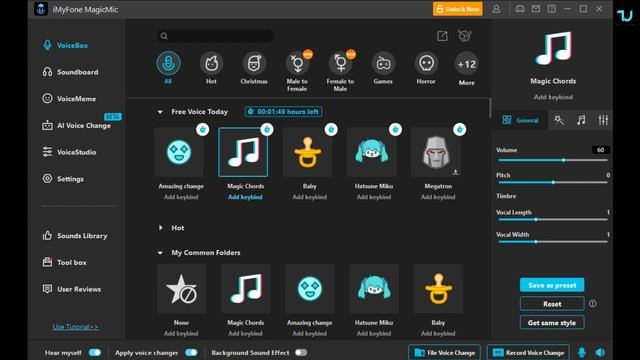Switch to the magic wand effects tab

(x=559, y=120)
